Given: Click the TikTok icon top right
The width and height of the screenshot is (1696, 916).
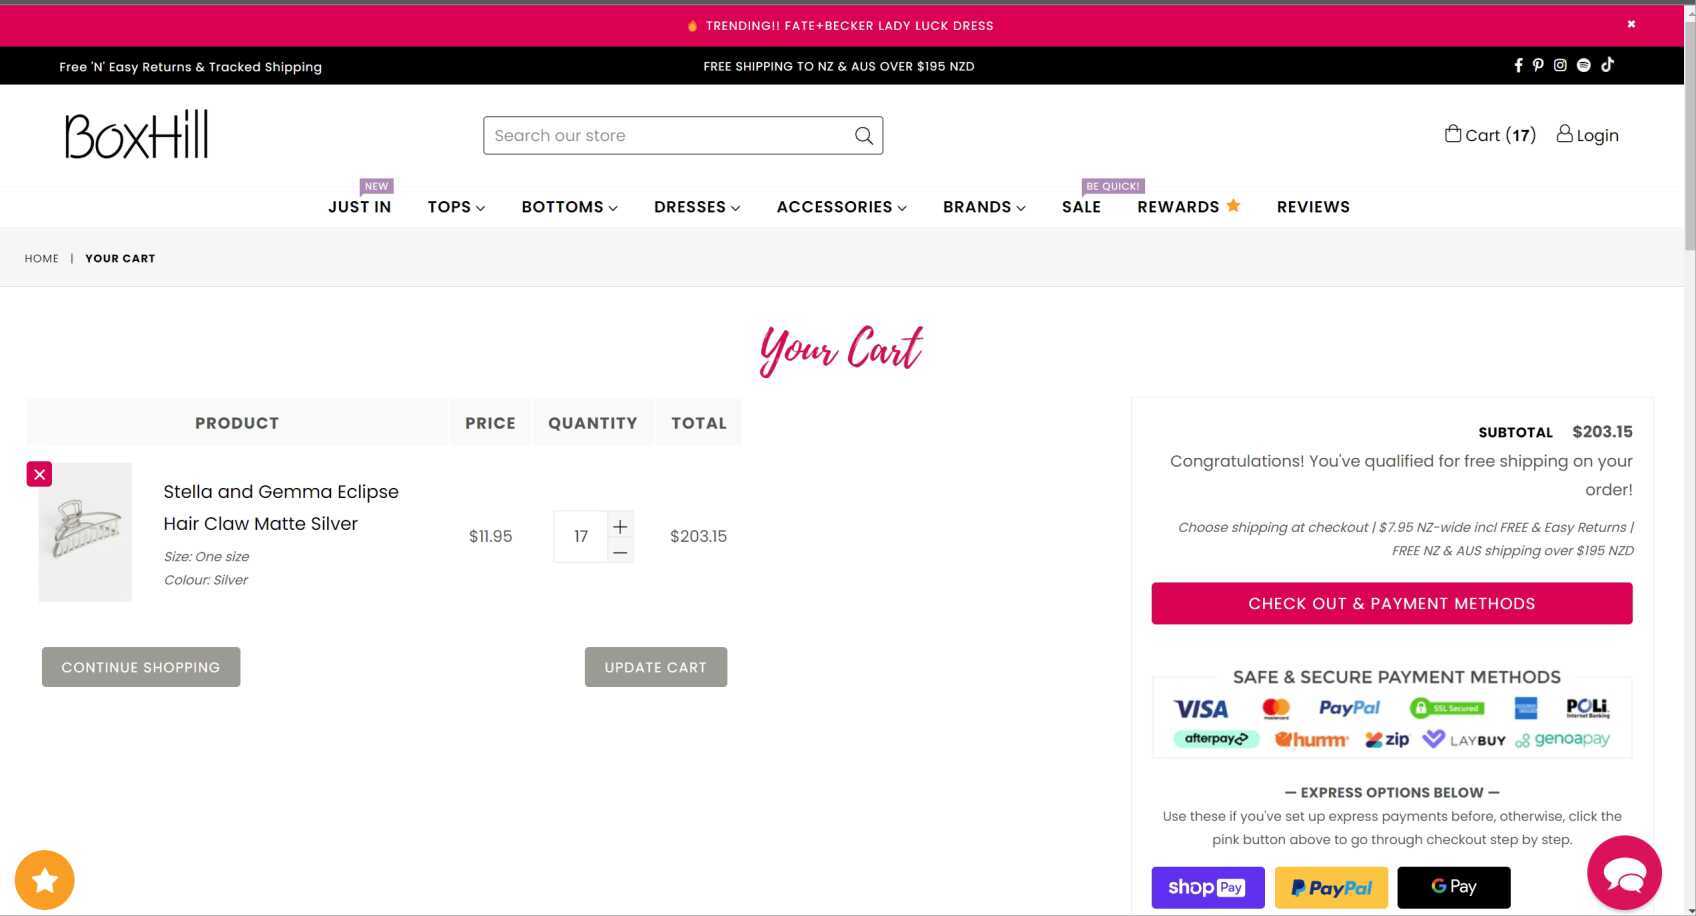Looking at the screenshot, I should [1607, 65].
